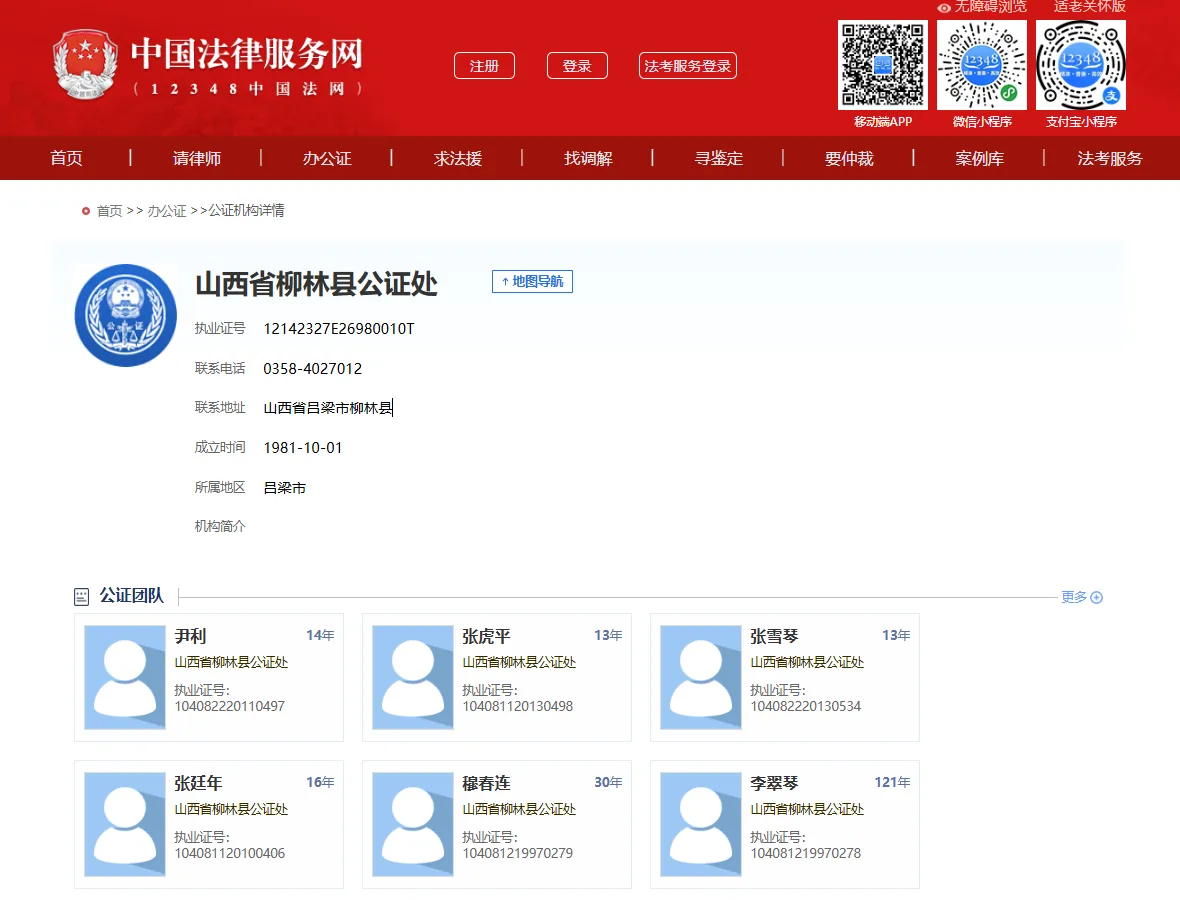Open 法考服务登录
Image resolution: width=1180 pixels, height=900 pixels.
[x=688, y=66]
